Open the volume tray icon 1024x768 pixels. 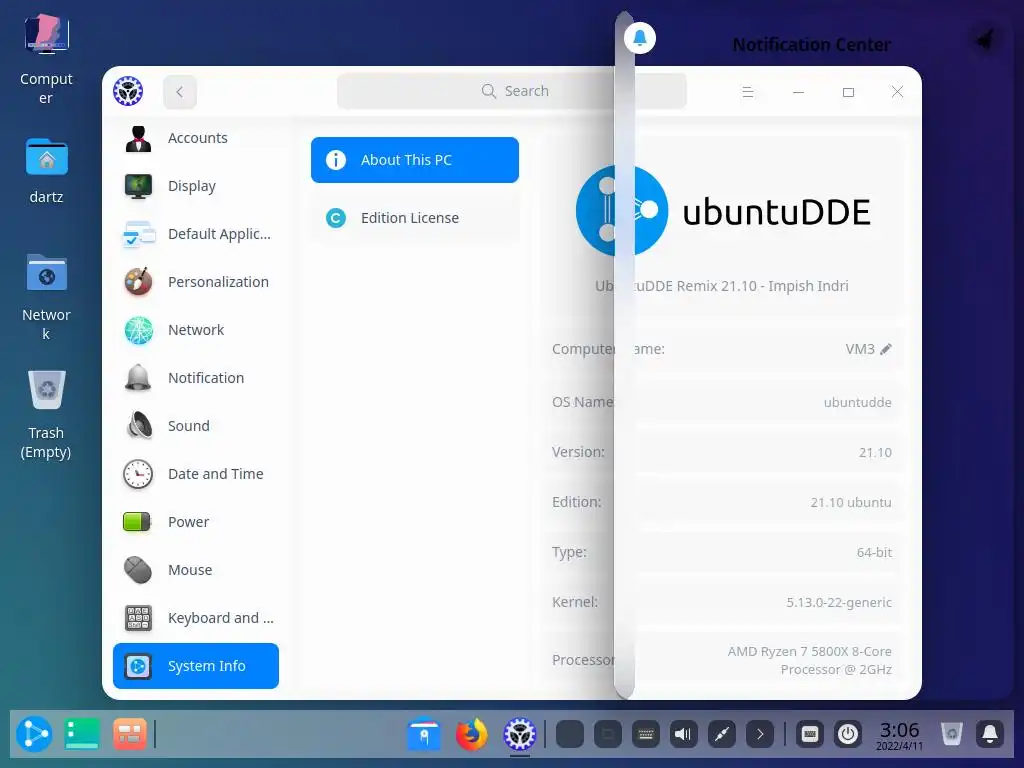click(x=684, y=735)
